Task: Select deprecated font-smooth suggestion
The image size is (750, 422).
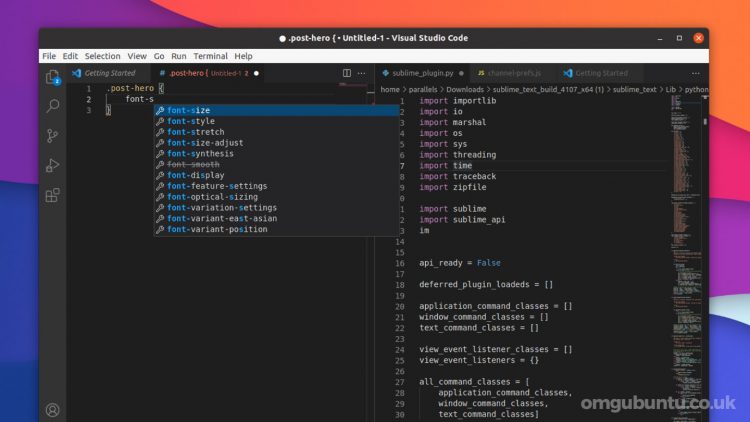Action: coord(276,165)
